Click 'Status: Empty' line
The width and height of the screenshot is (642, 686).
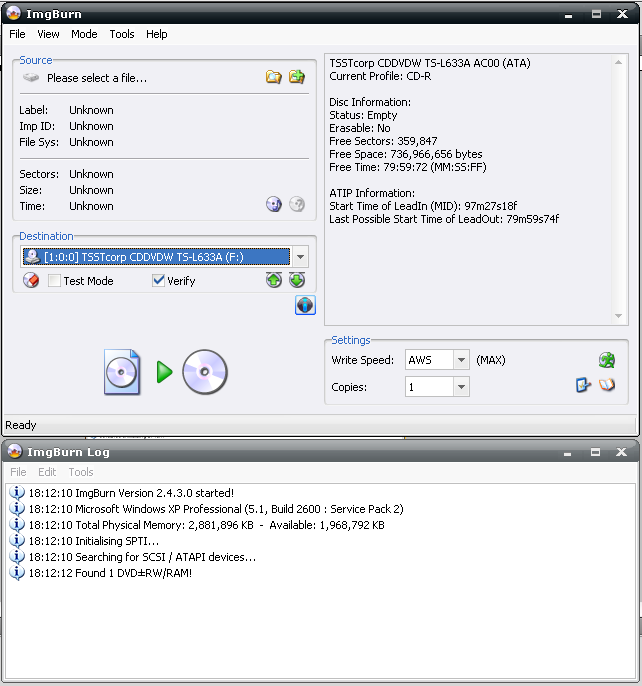(x=363, y=115)
